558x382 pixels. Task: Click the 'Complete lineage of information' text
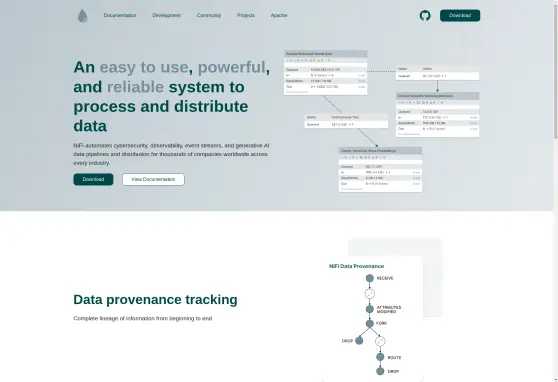[143, 318]
